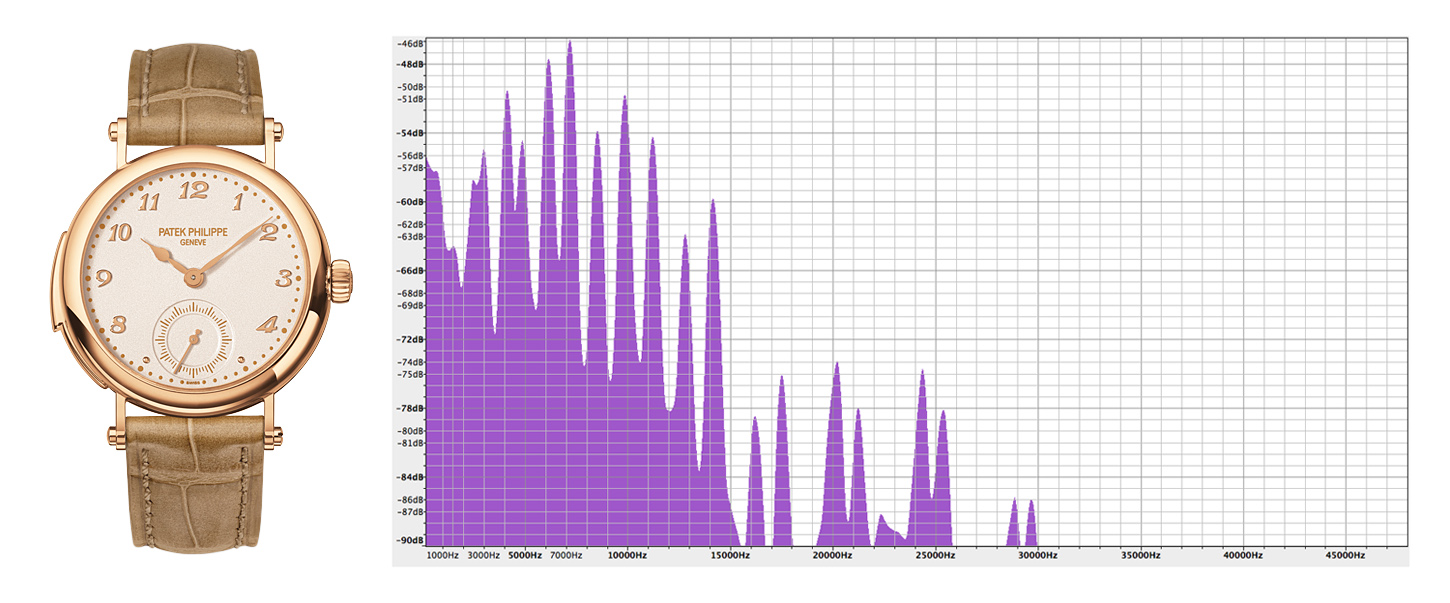
Task: Click the -78dB axis label
Action: 410,409
